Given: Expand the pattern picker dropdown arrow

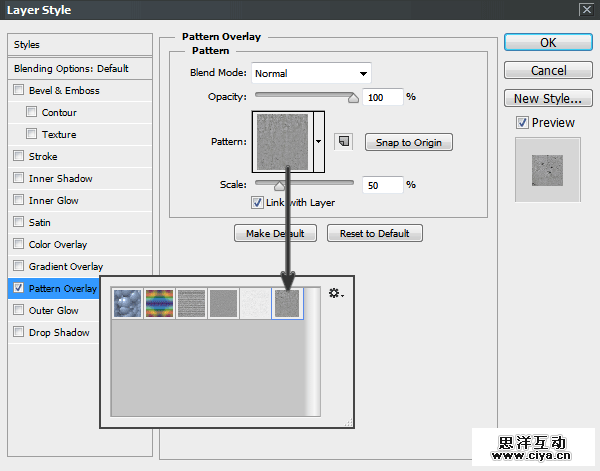Looking at the screenshot, I should click(319, 142).
